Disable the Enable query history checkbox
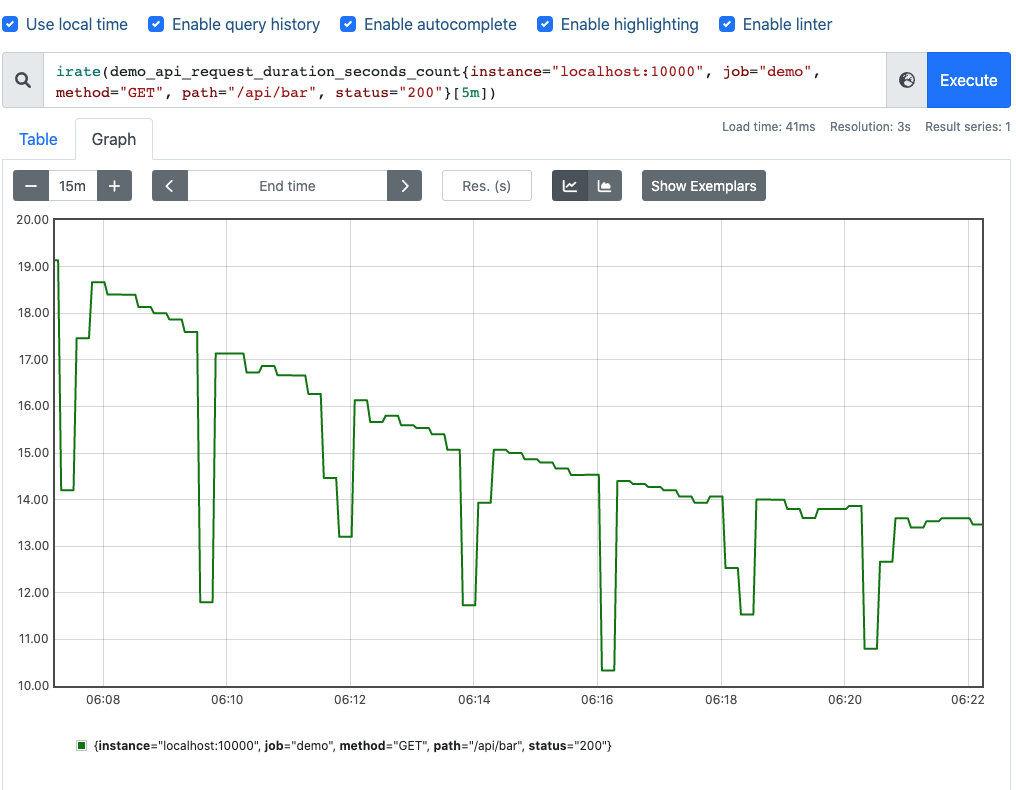Image resolution: width=1016 pixels, height=790 pixels. (x=156, y=24)
